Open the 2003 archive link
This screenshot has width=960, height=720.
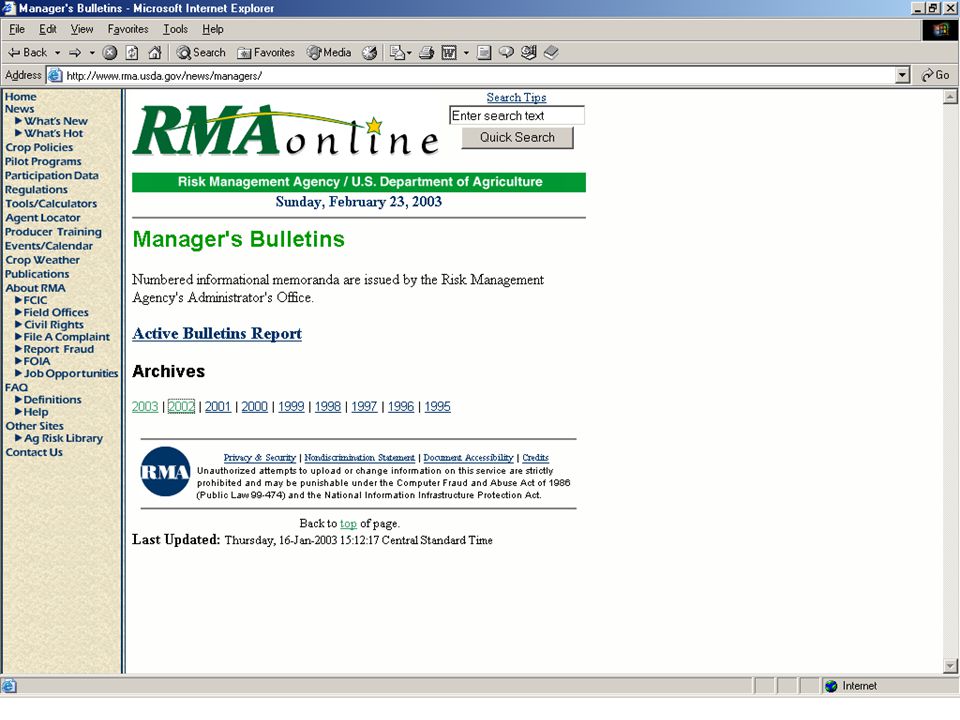pos(145,407)
